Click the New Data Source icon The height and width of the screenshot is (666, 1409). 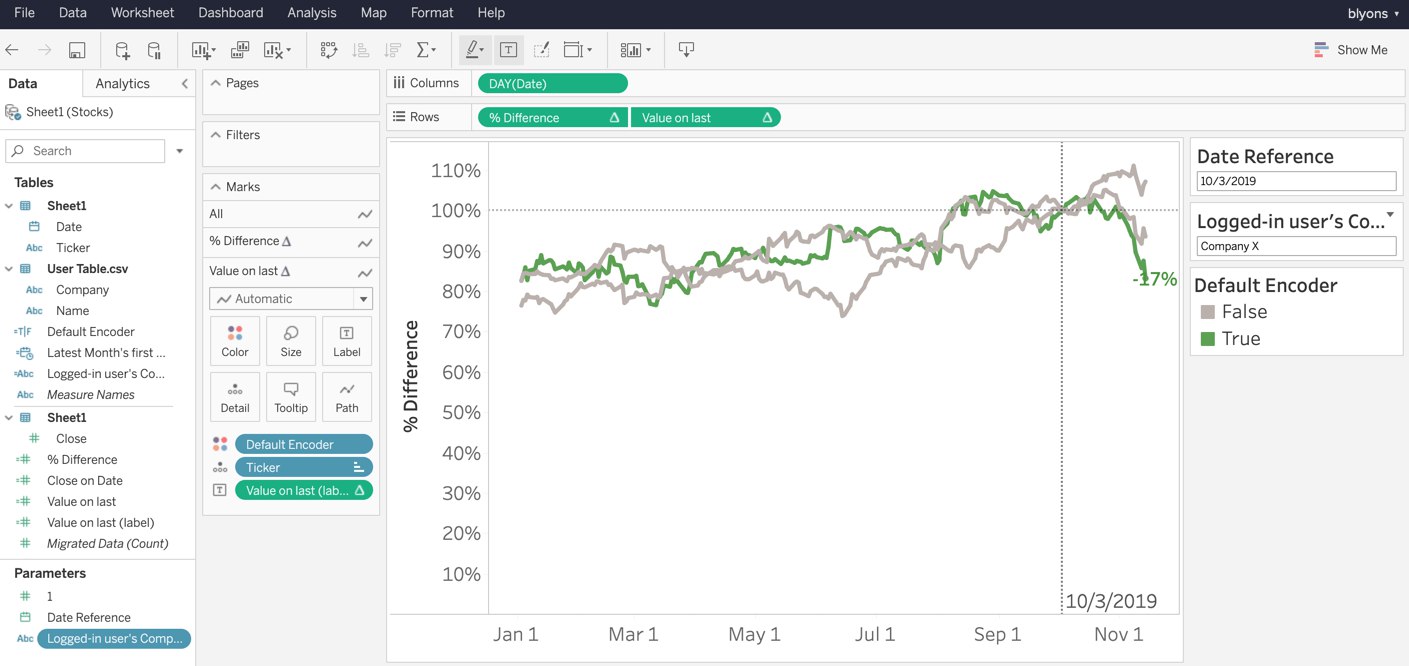[122, 50]
